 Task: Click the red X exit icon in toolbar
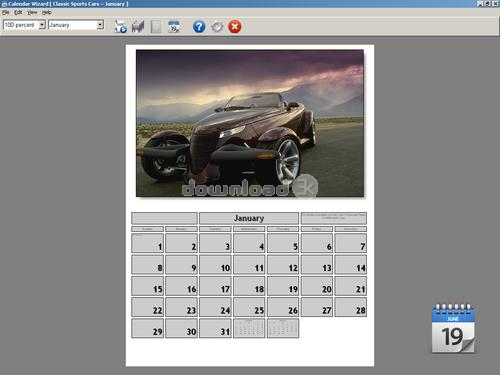(x=235, y=26)
